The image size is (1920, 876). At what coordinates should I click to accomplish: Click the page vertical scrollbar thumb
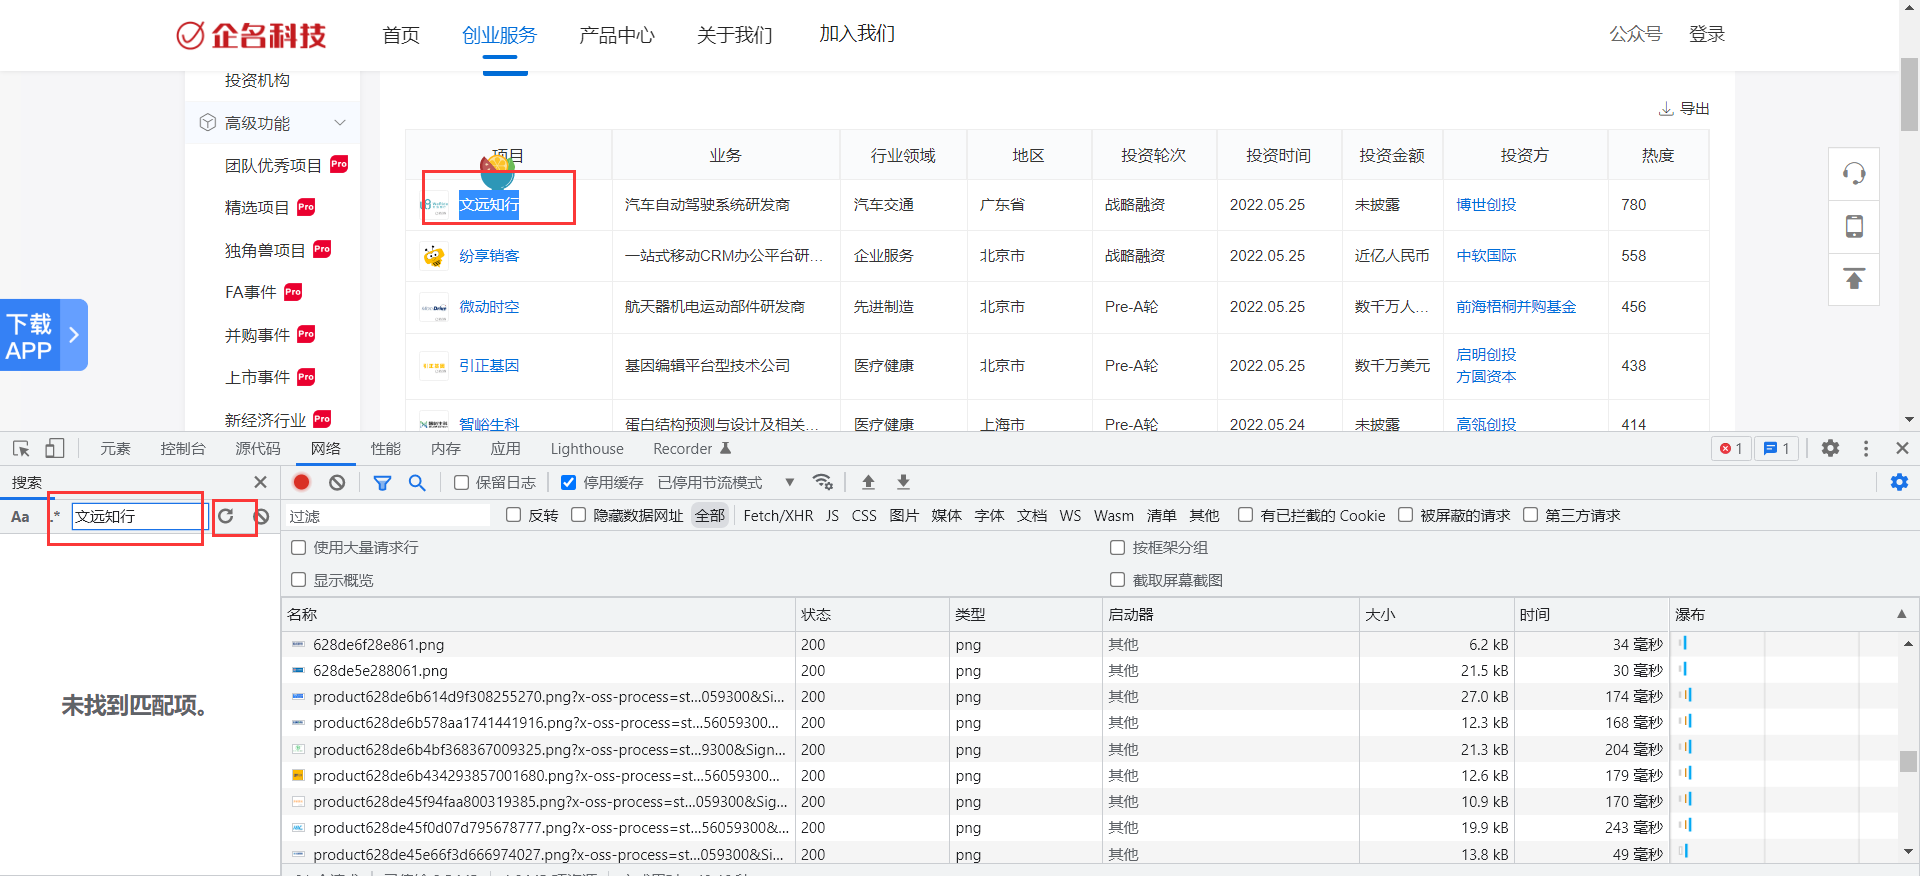pyautogui.click(x=1909, y=94)
